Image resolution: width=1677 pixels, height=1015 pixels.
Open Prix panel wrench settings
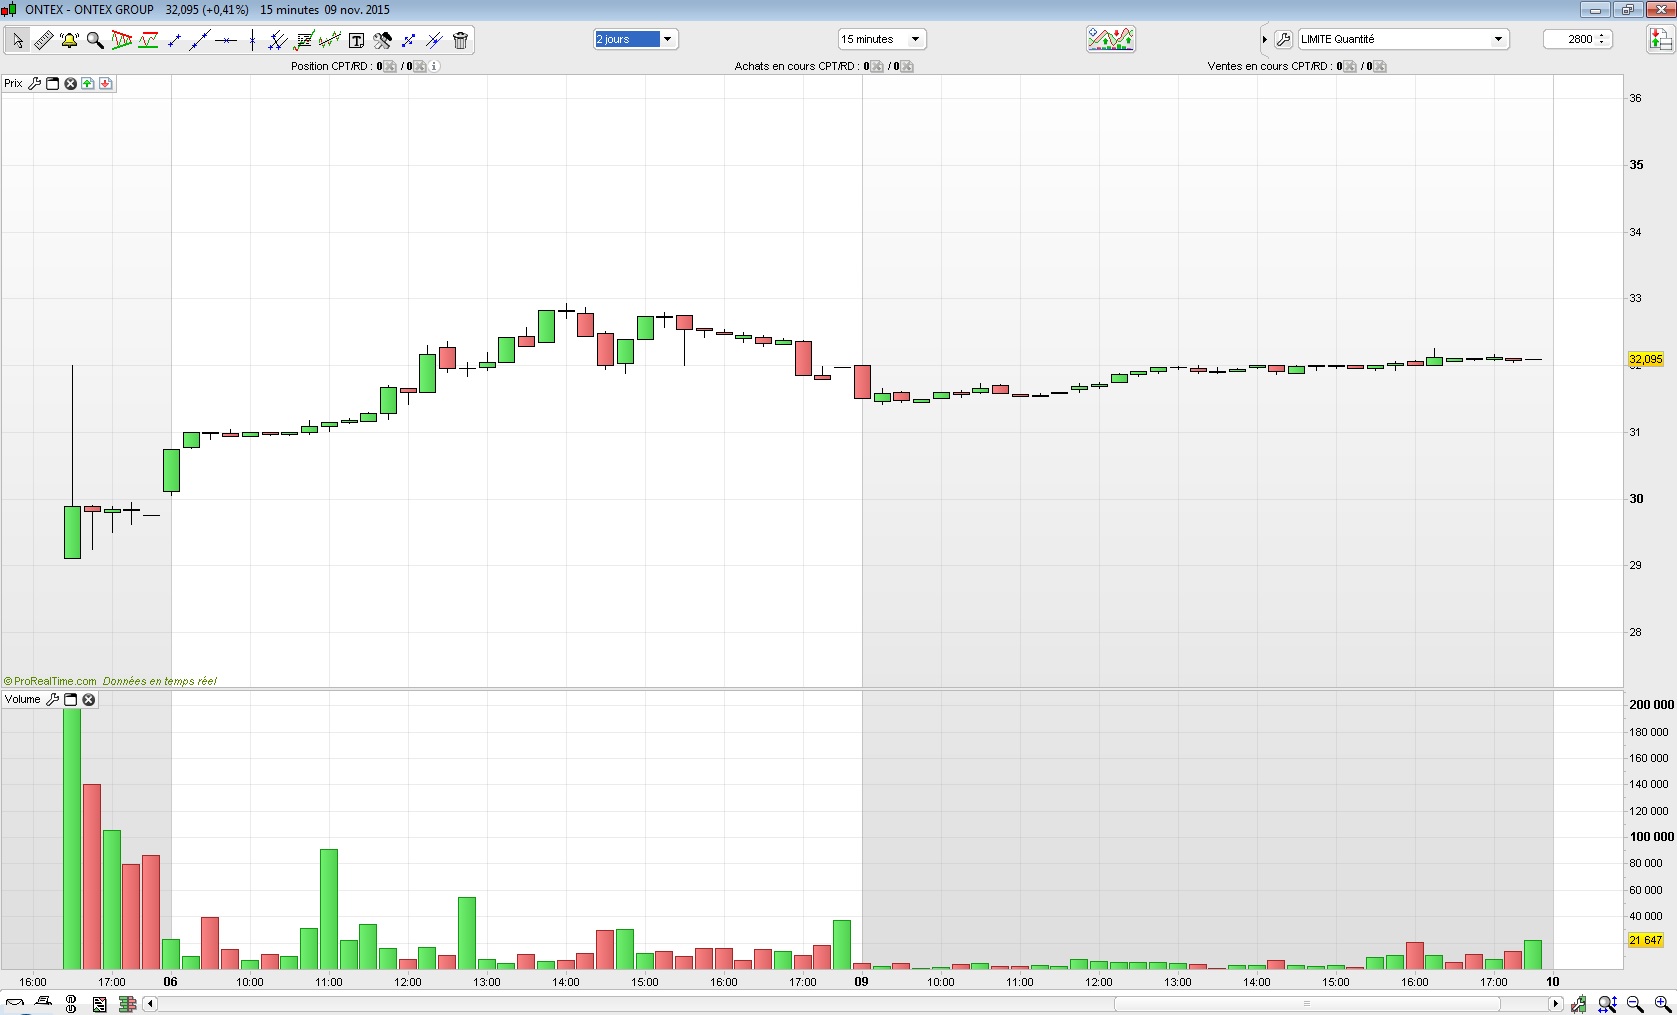click(35, 84)
